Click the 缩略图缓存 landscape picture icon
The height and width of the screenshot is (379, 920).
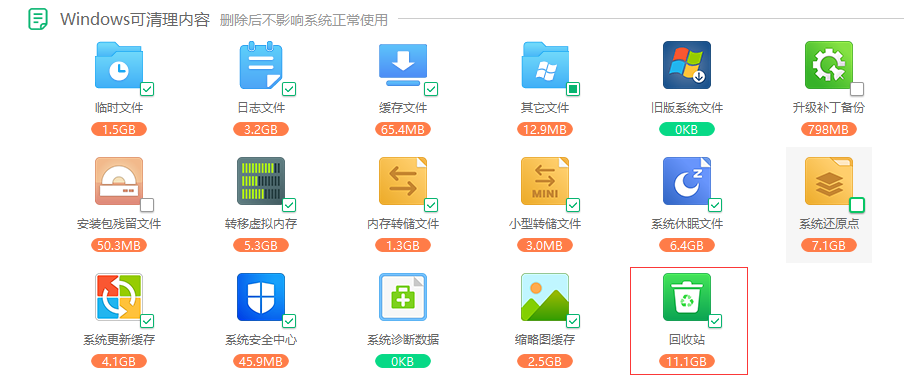(x=546, y=297)
